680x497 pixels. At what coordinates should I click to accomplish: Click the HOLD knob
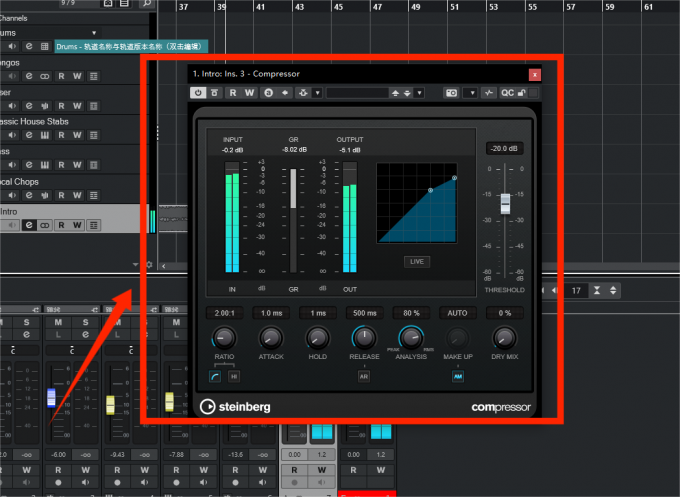[318, 338]
